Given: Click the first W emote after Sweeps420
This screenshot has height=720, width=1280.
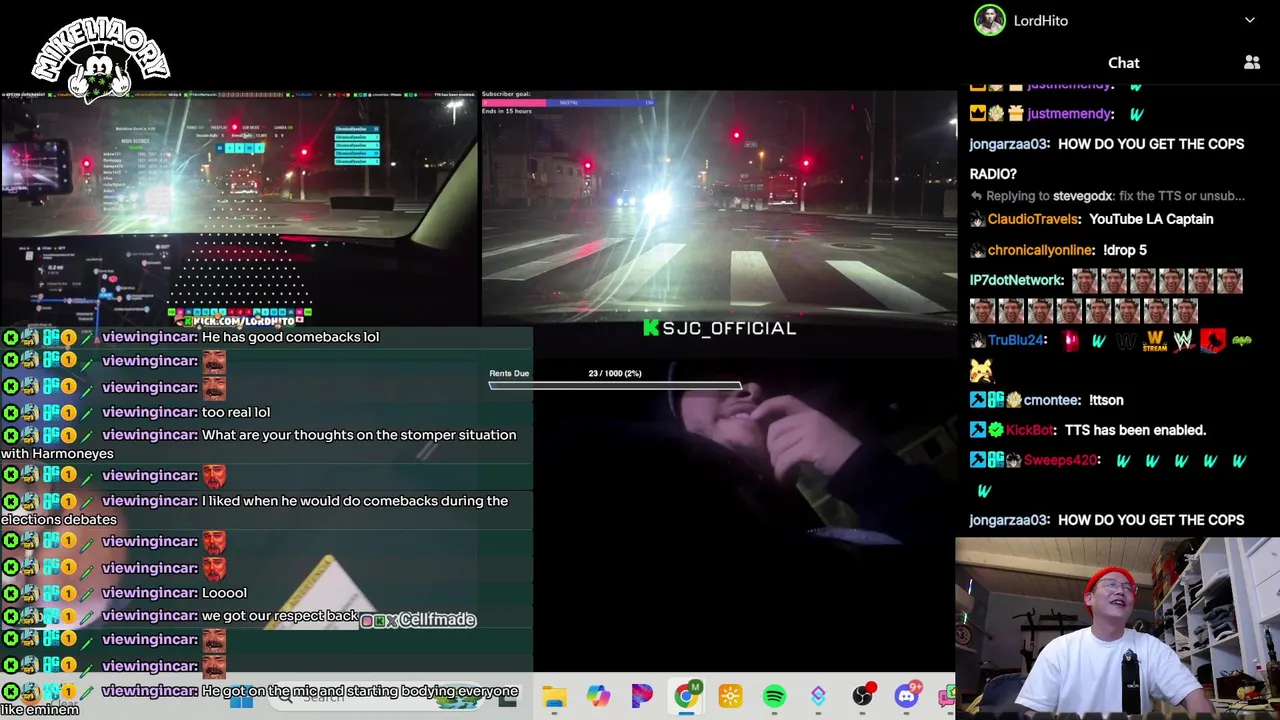Looking at the screenshot, I should (1123, 461).
